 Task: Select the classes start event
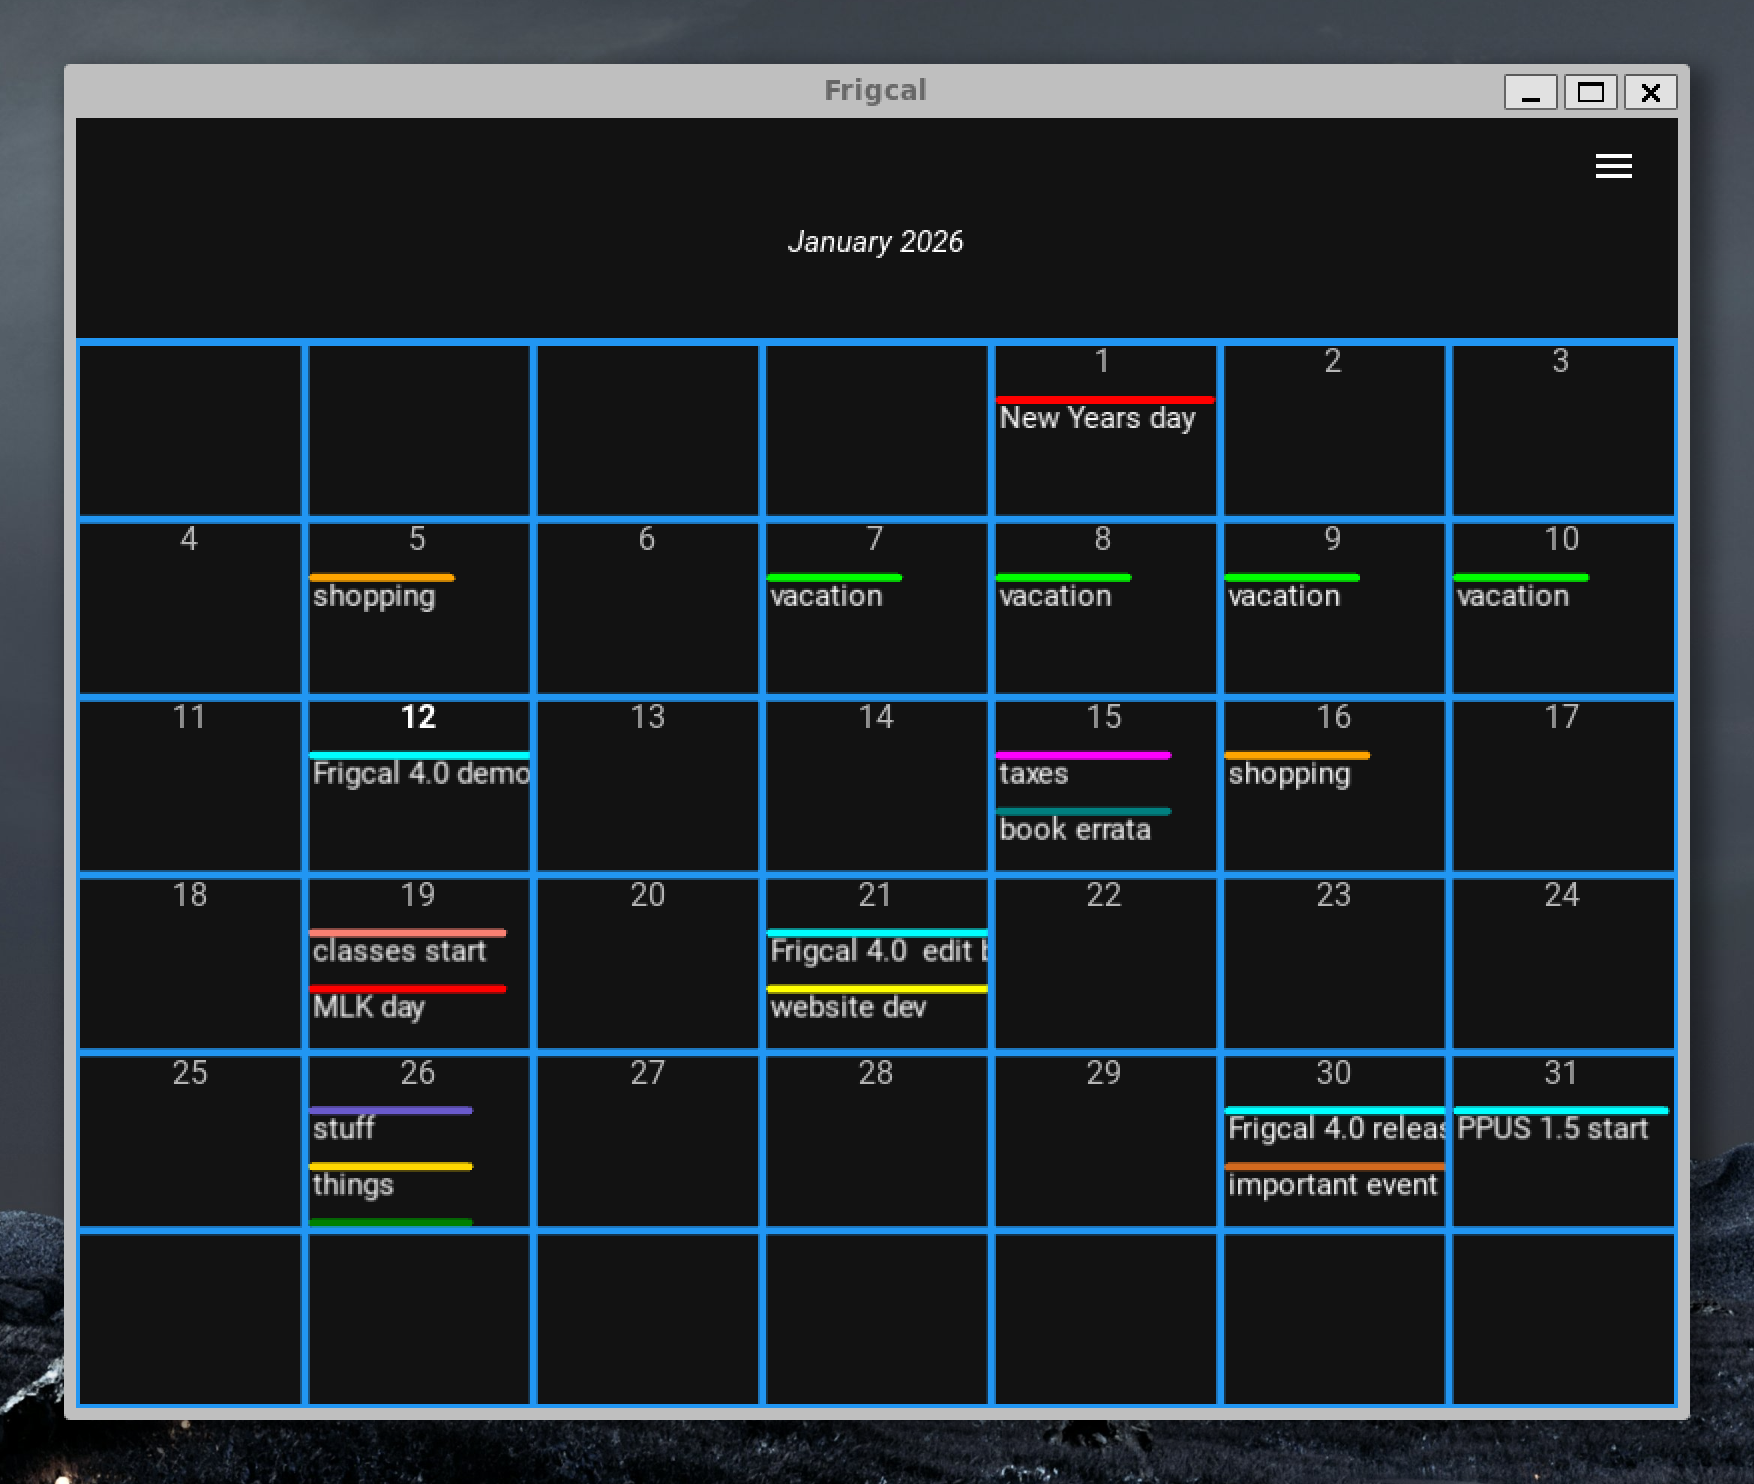(399, 951)
